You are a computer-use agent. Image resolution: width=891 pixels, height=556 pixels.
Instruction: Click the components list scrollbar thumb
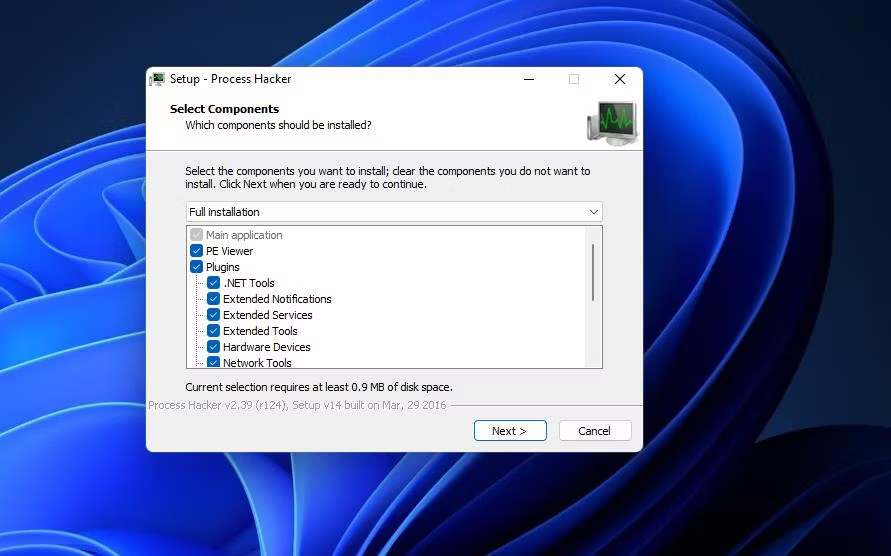[593, 272]
